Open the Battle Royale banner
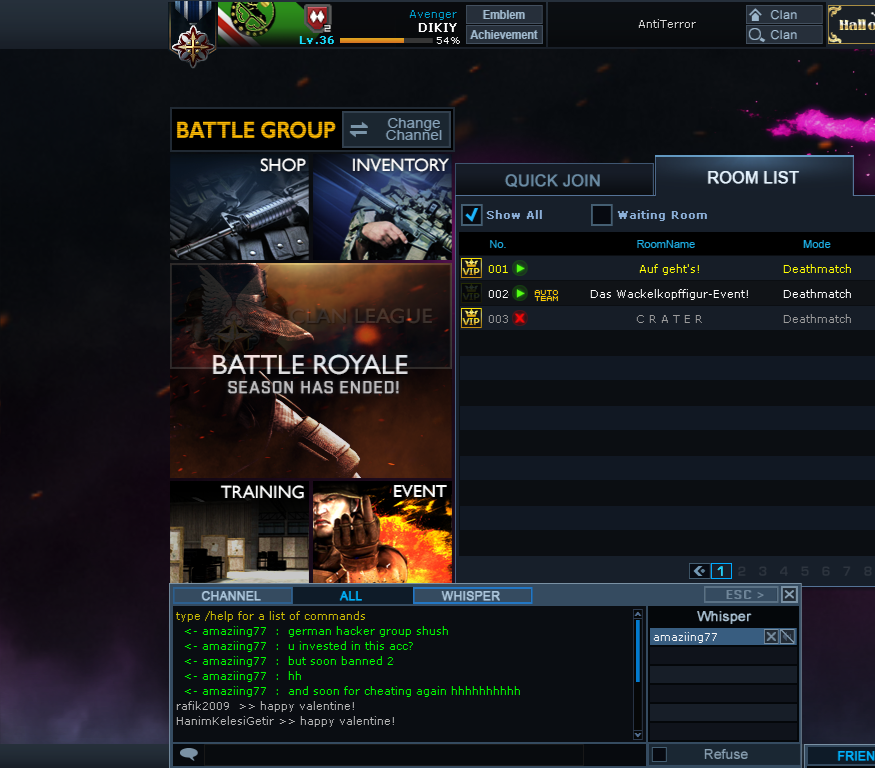This screenshot has width=875, height=768. [311, 371]
